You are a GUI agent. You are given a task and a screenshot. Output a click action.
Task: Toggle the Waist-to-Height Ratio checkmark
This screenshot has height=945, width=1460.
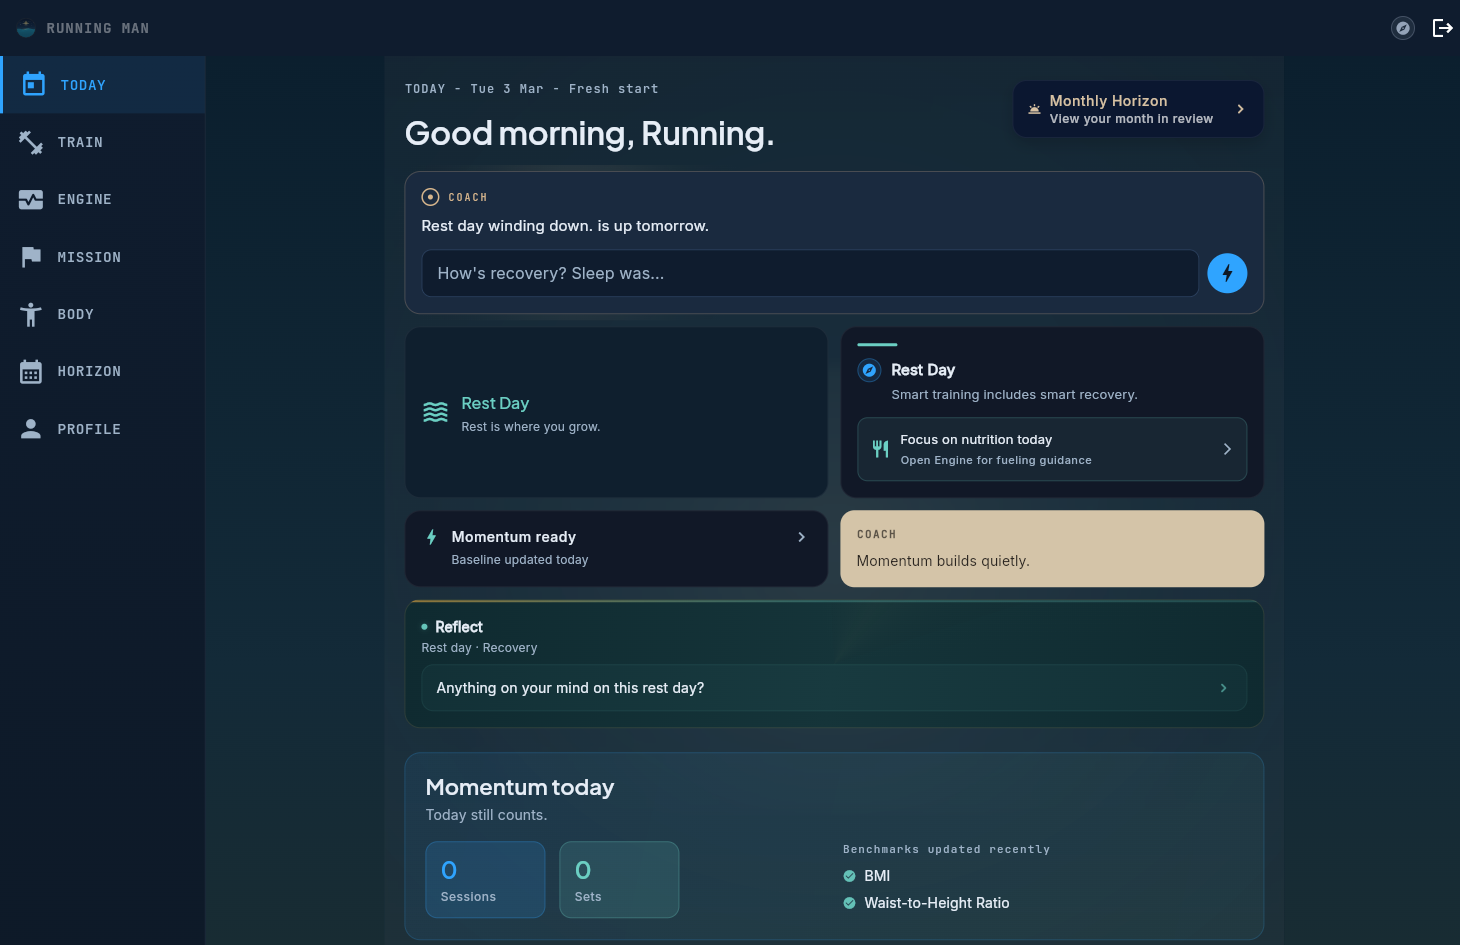pyautogui.click(x=848, y=903)
